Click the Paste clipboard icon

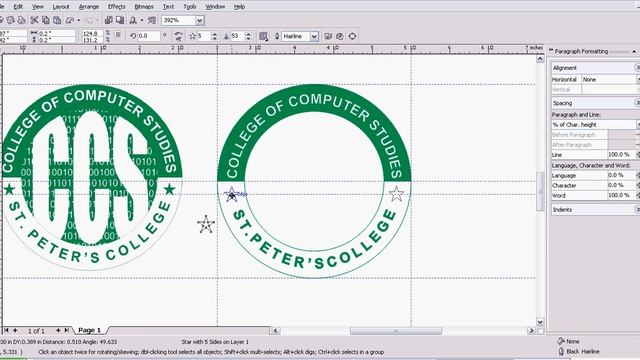click(57, 20)
